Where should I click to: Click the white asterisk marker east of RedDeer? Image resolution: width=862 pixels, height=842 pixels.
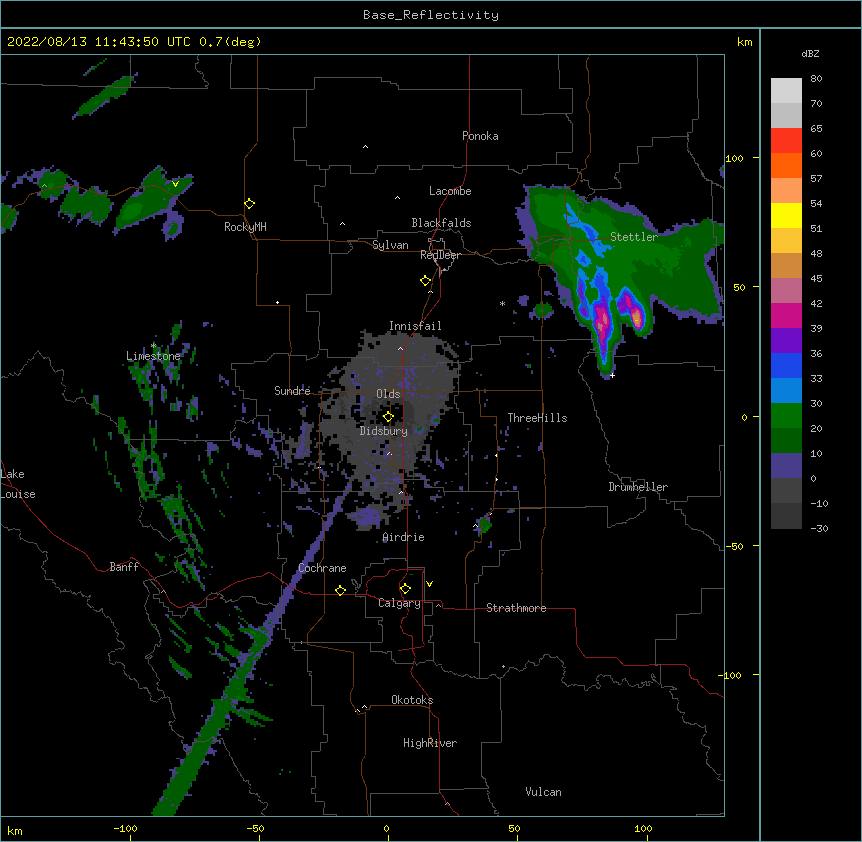coord(502,303)
